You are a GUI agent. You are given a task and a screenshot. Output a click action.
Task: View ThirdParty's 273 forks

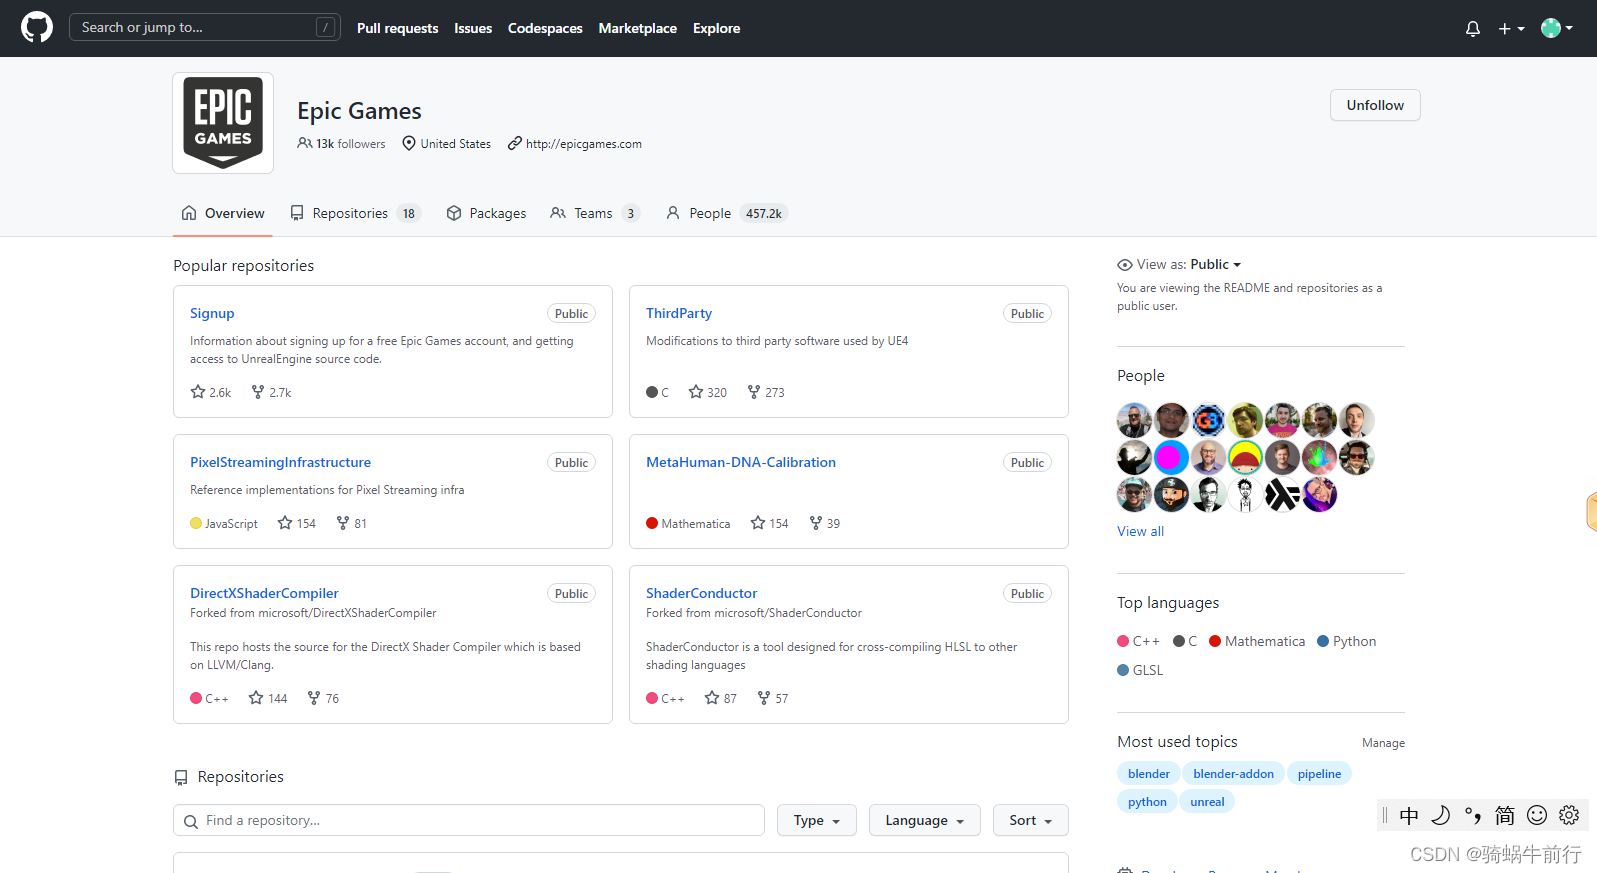(x=766, y=392)
